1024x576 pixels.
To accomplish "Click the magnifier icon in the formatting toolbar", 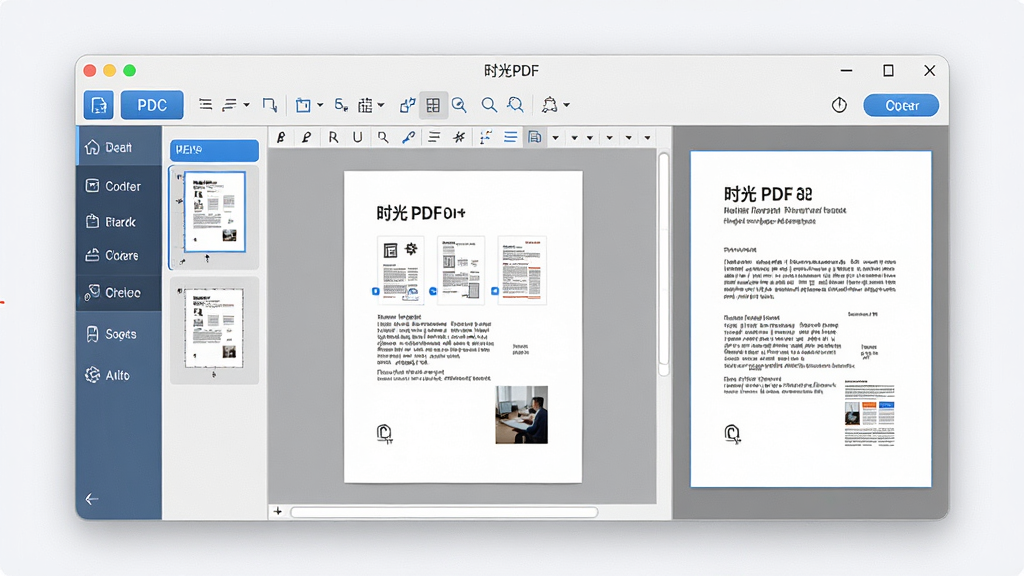I will click(383, 137).
